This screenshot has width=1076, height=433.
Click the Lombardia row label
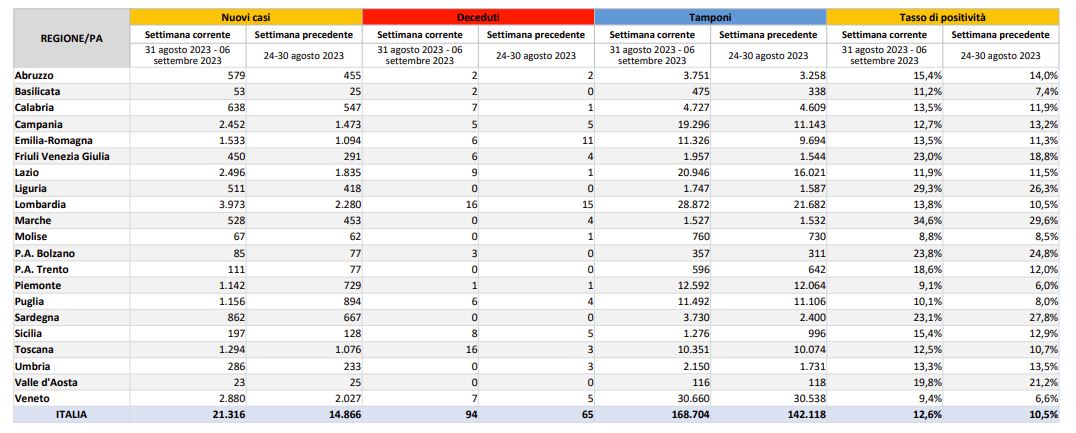coord(40,204)
